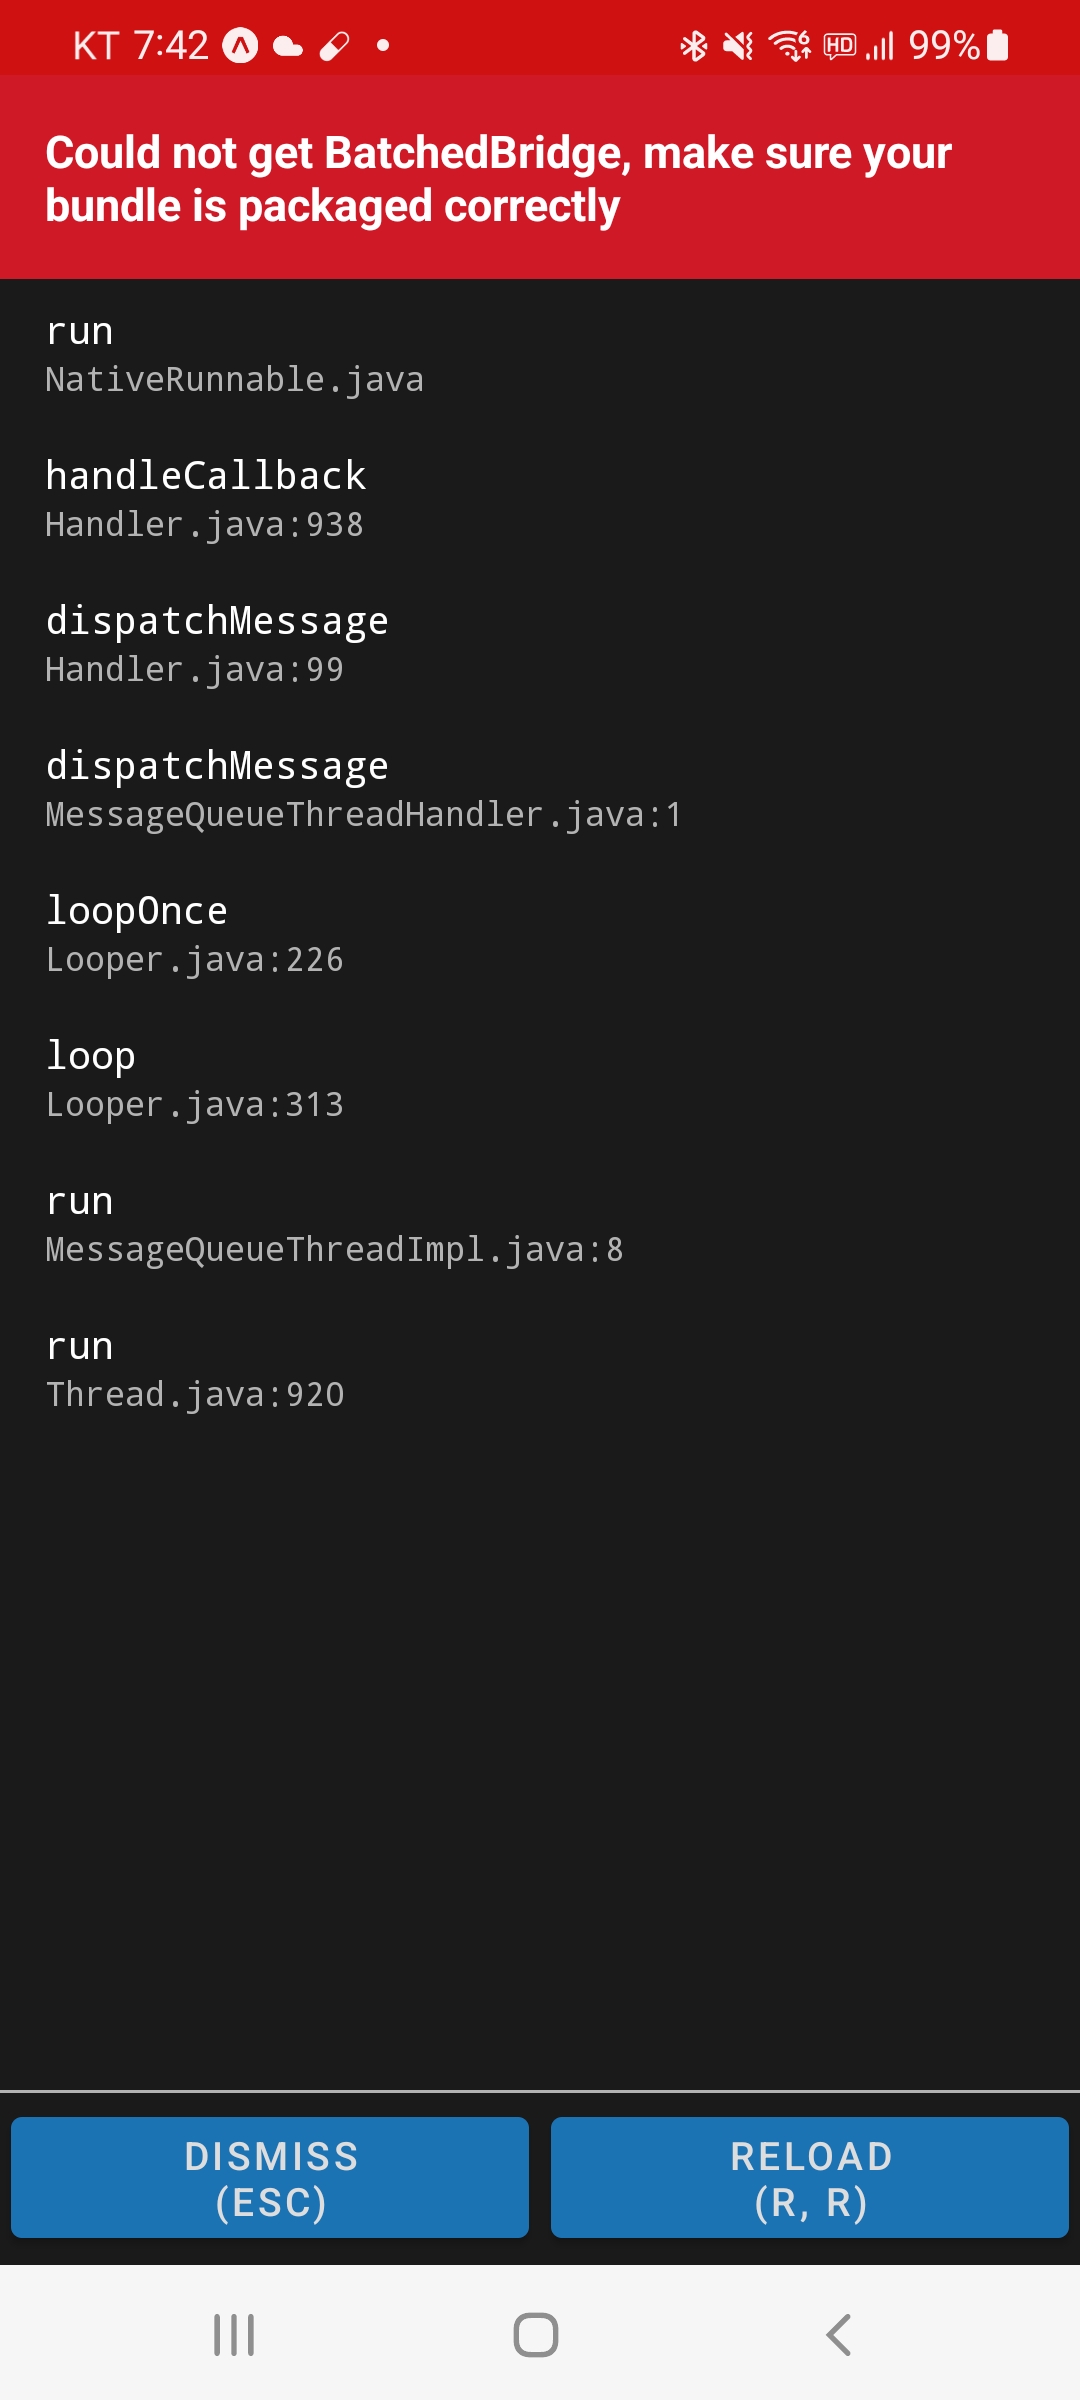Viewport: 1080px width, 2400px height.
Task: Tap the cellular signal bars icon
Action: coord(880,46)
